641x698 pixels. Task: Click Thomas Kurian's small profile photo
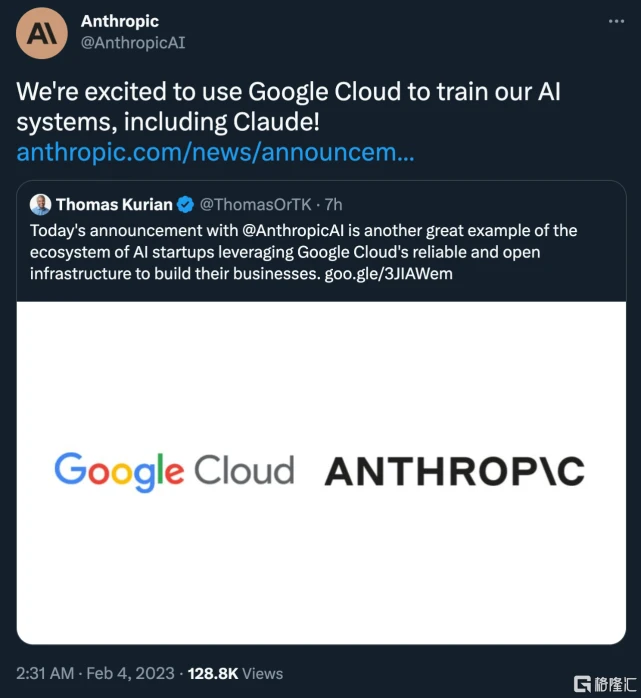40,204
